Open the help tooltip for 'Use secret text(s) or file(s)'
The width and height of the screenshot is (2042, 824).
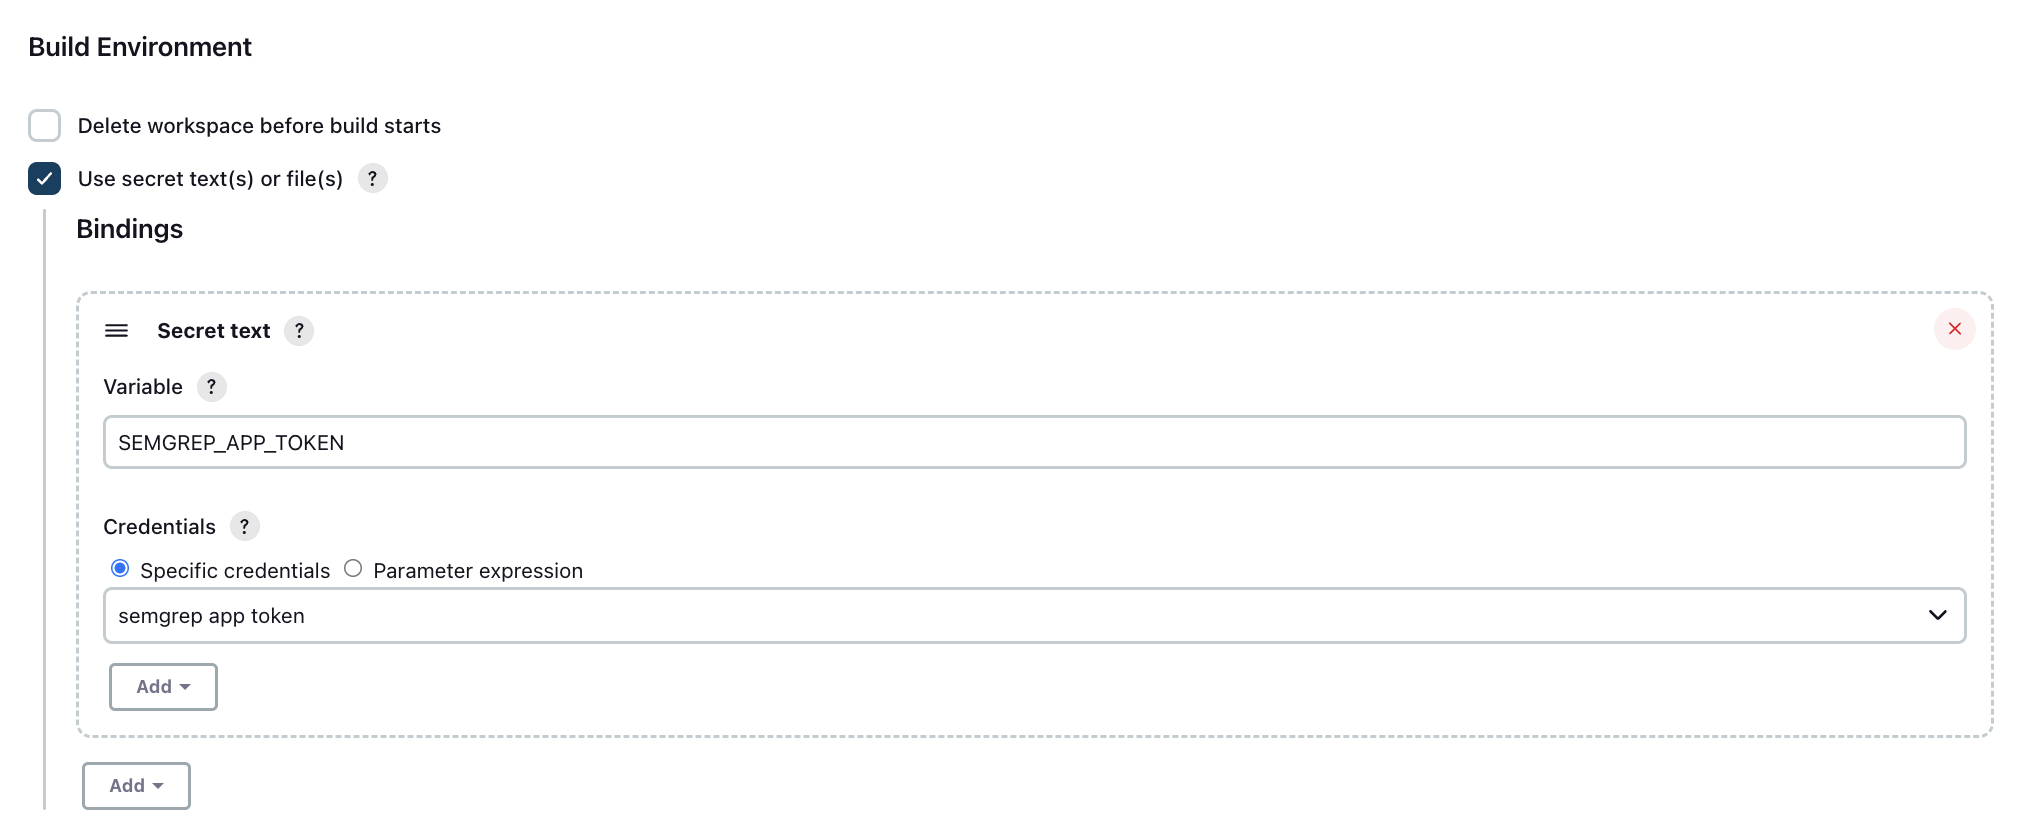[372, 178]
